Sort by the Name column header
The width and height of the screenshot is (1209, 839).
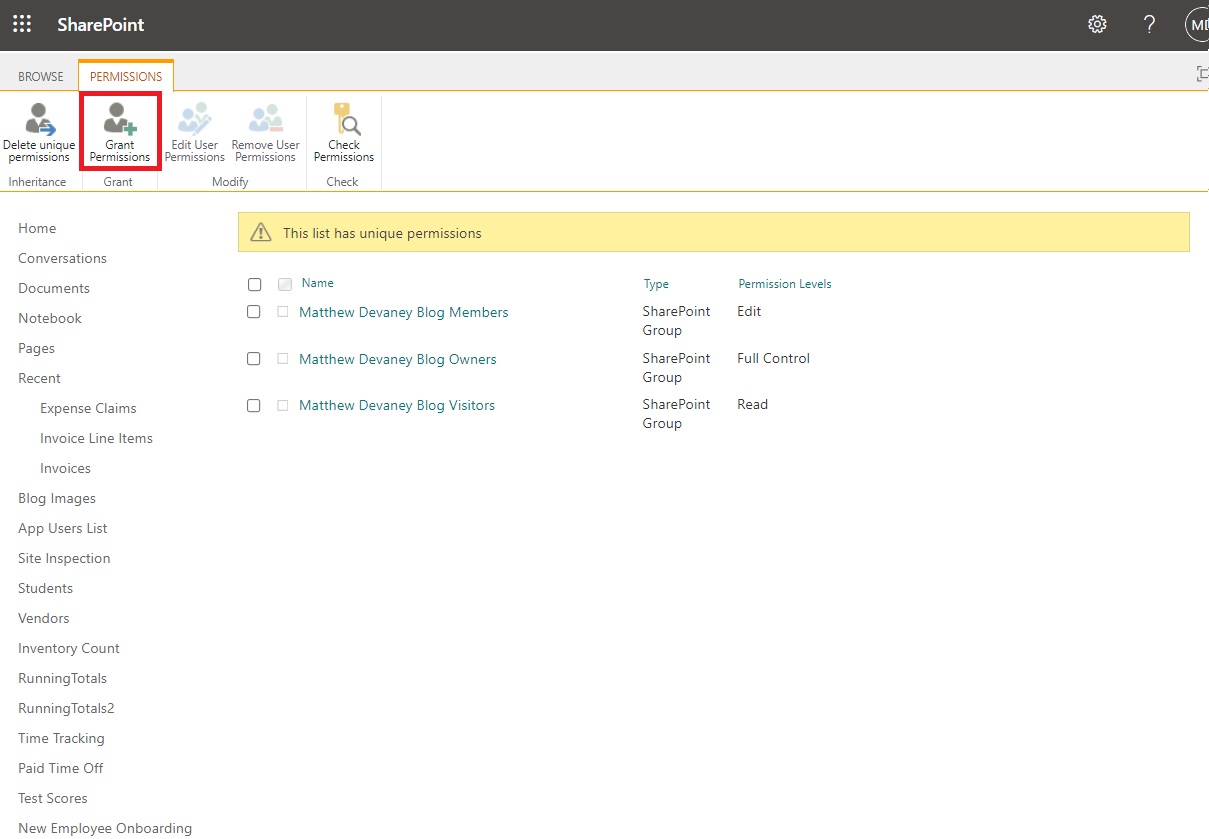[x=316, y=283]
